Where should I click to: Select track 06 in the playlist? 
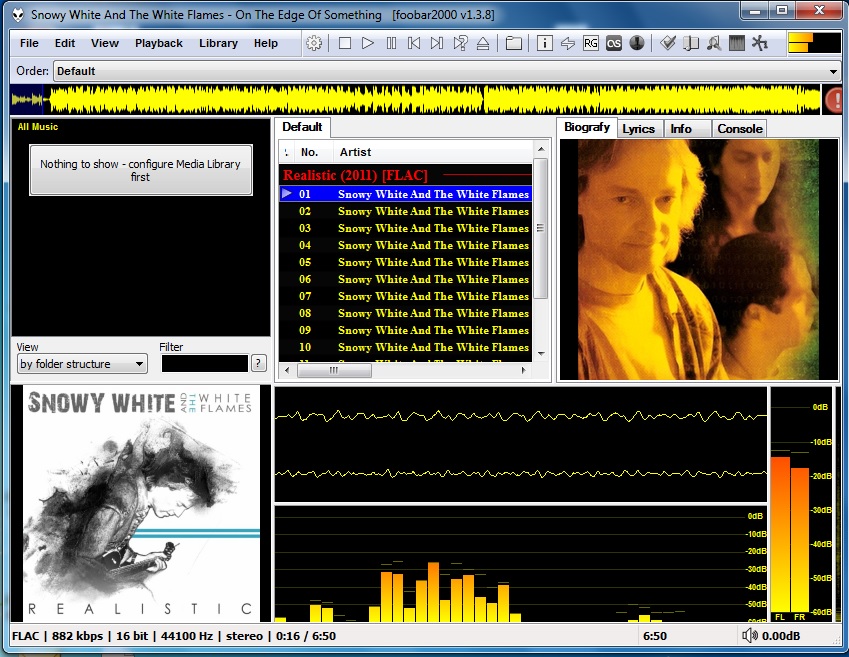(406, 279)
